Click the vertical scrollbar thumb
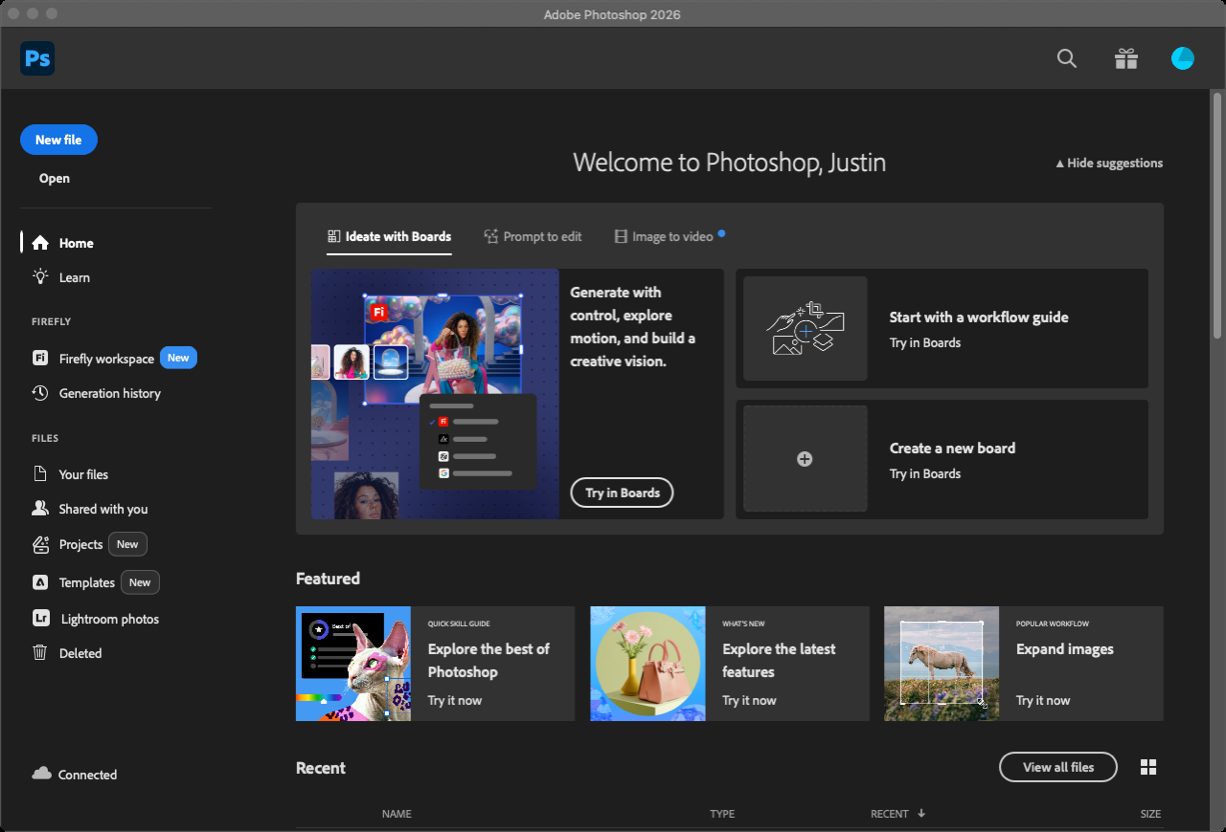1226x832 pixels. pos(1217,214)
